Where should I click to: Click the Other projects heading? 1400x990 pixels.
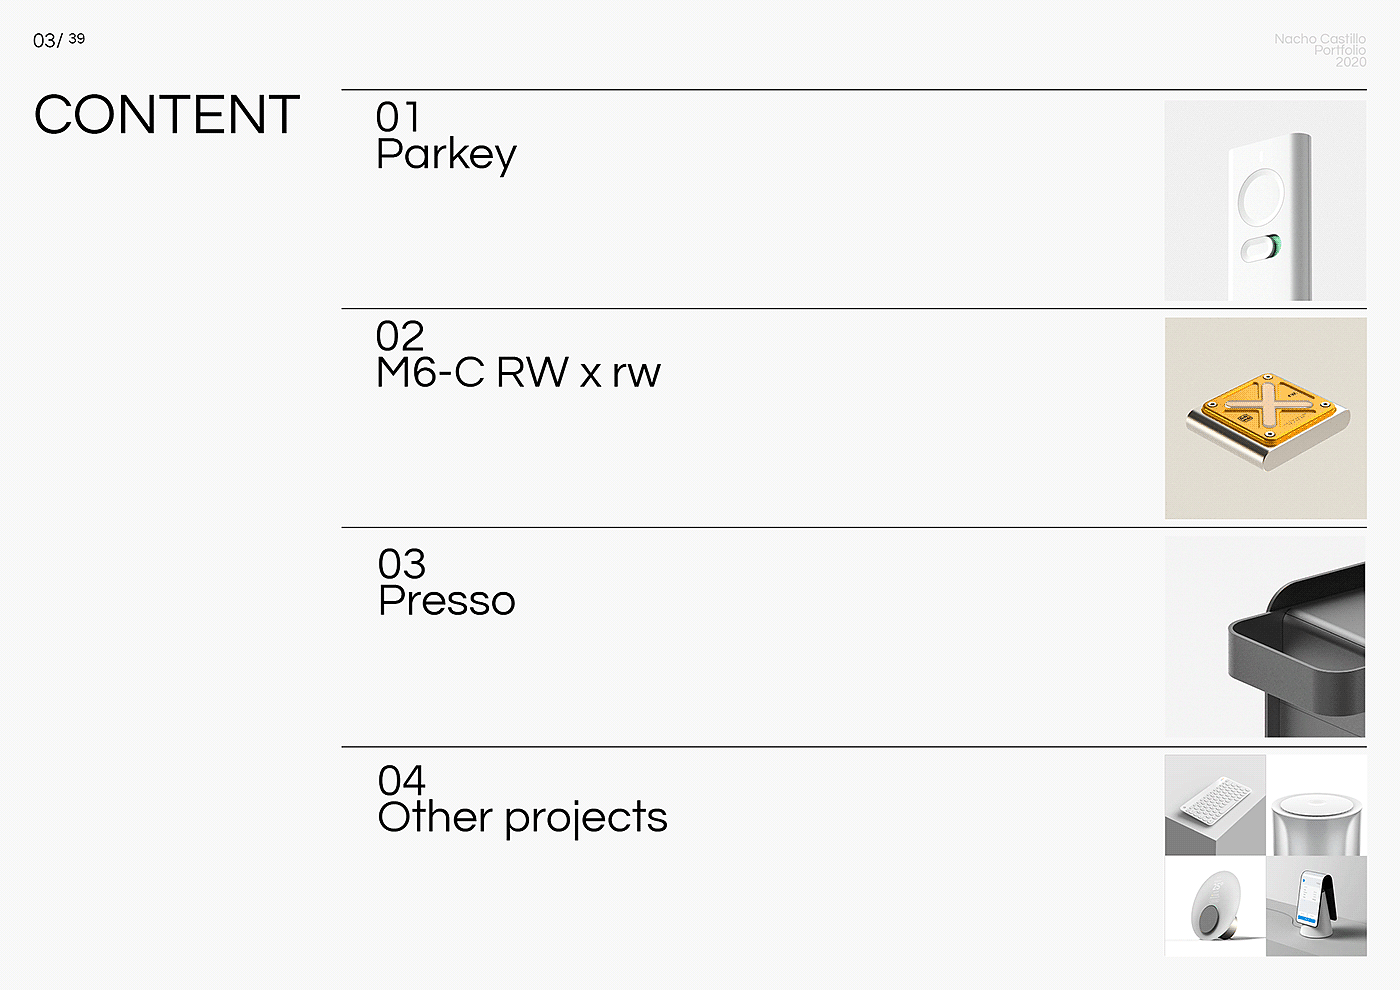[522, 818]
